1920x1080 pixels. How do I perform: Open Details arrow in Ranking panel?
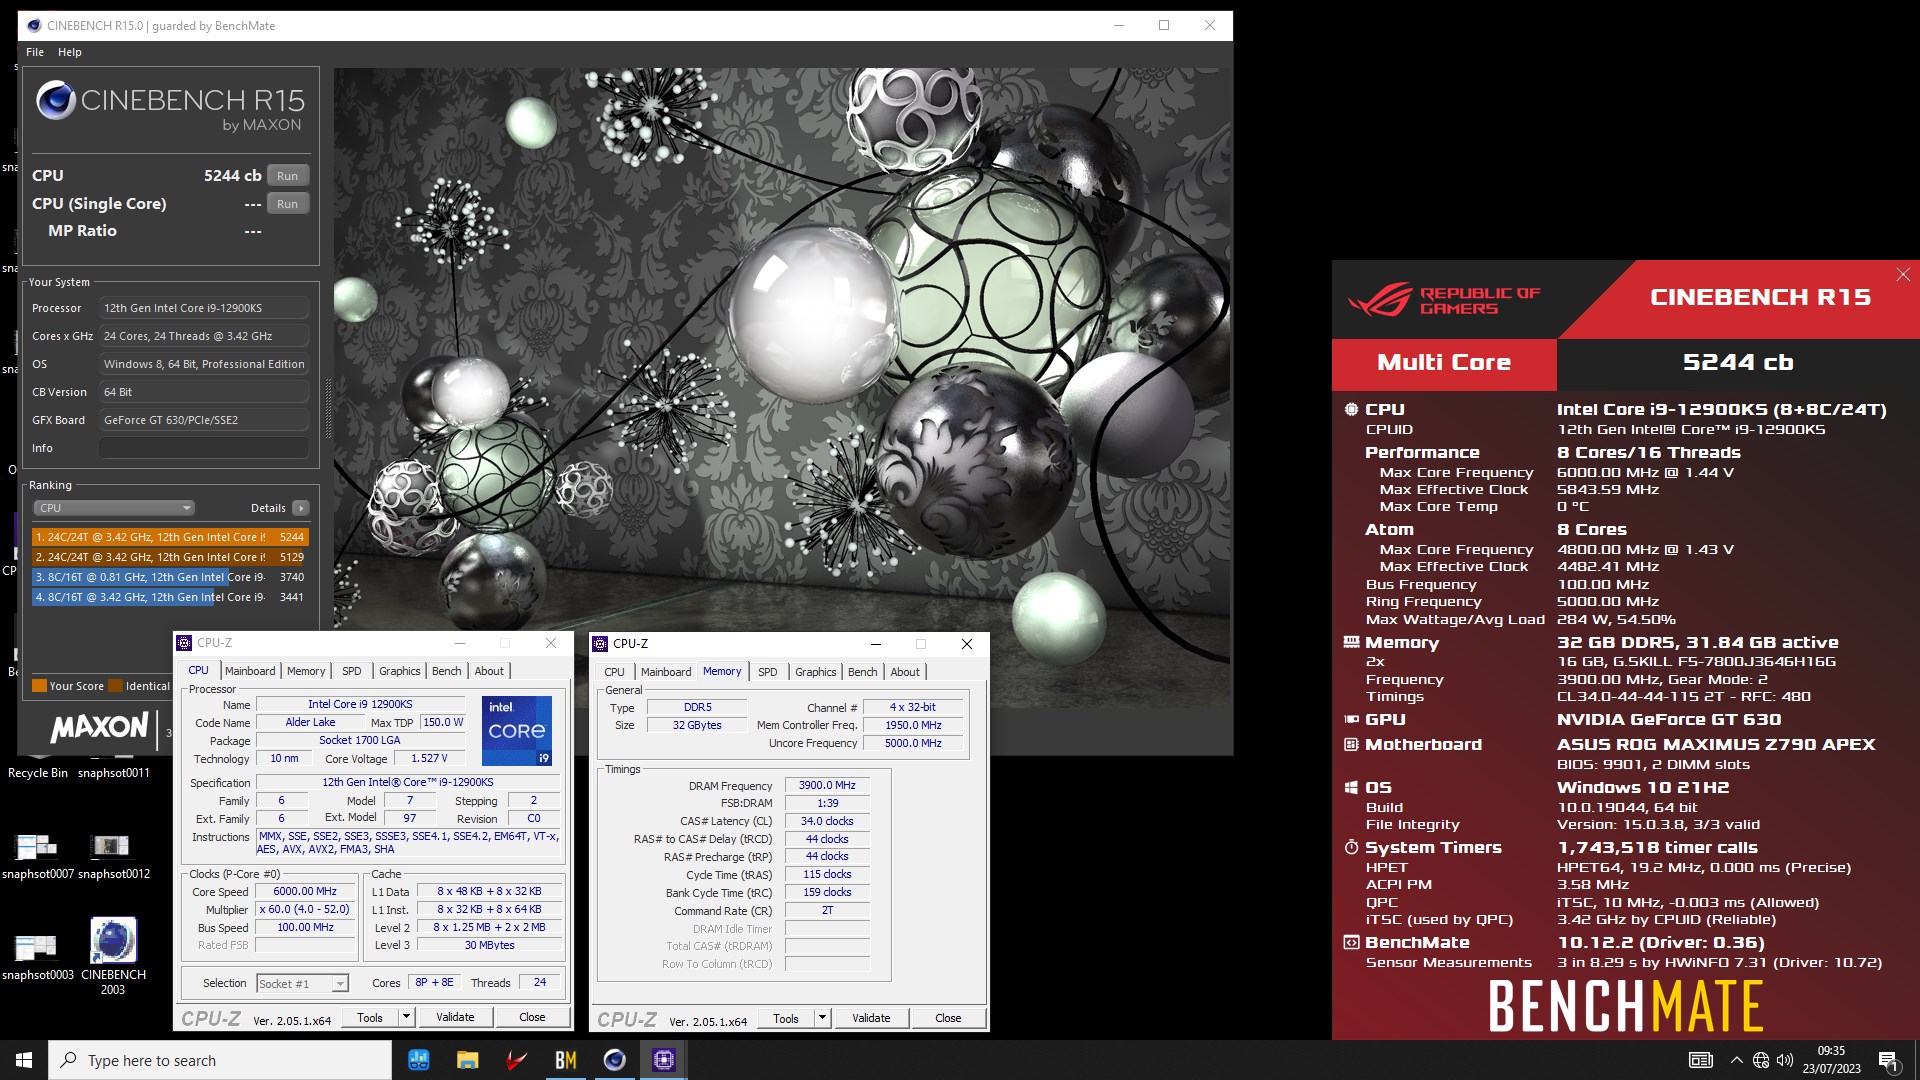[x=300, y=508]
